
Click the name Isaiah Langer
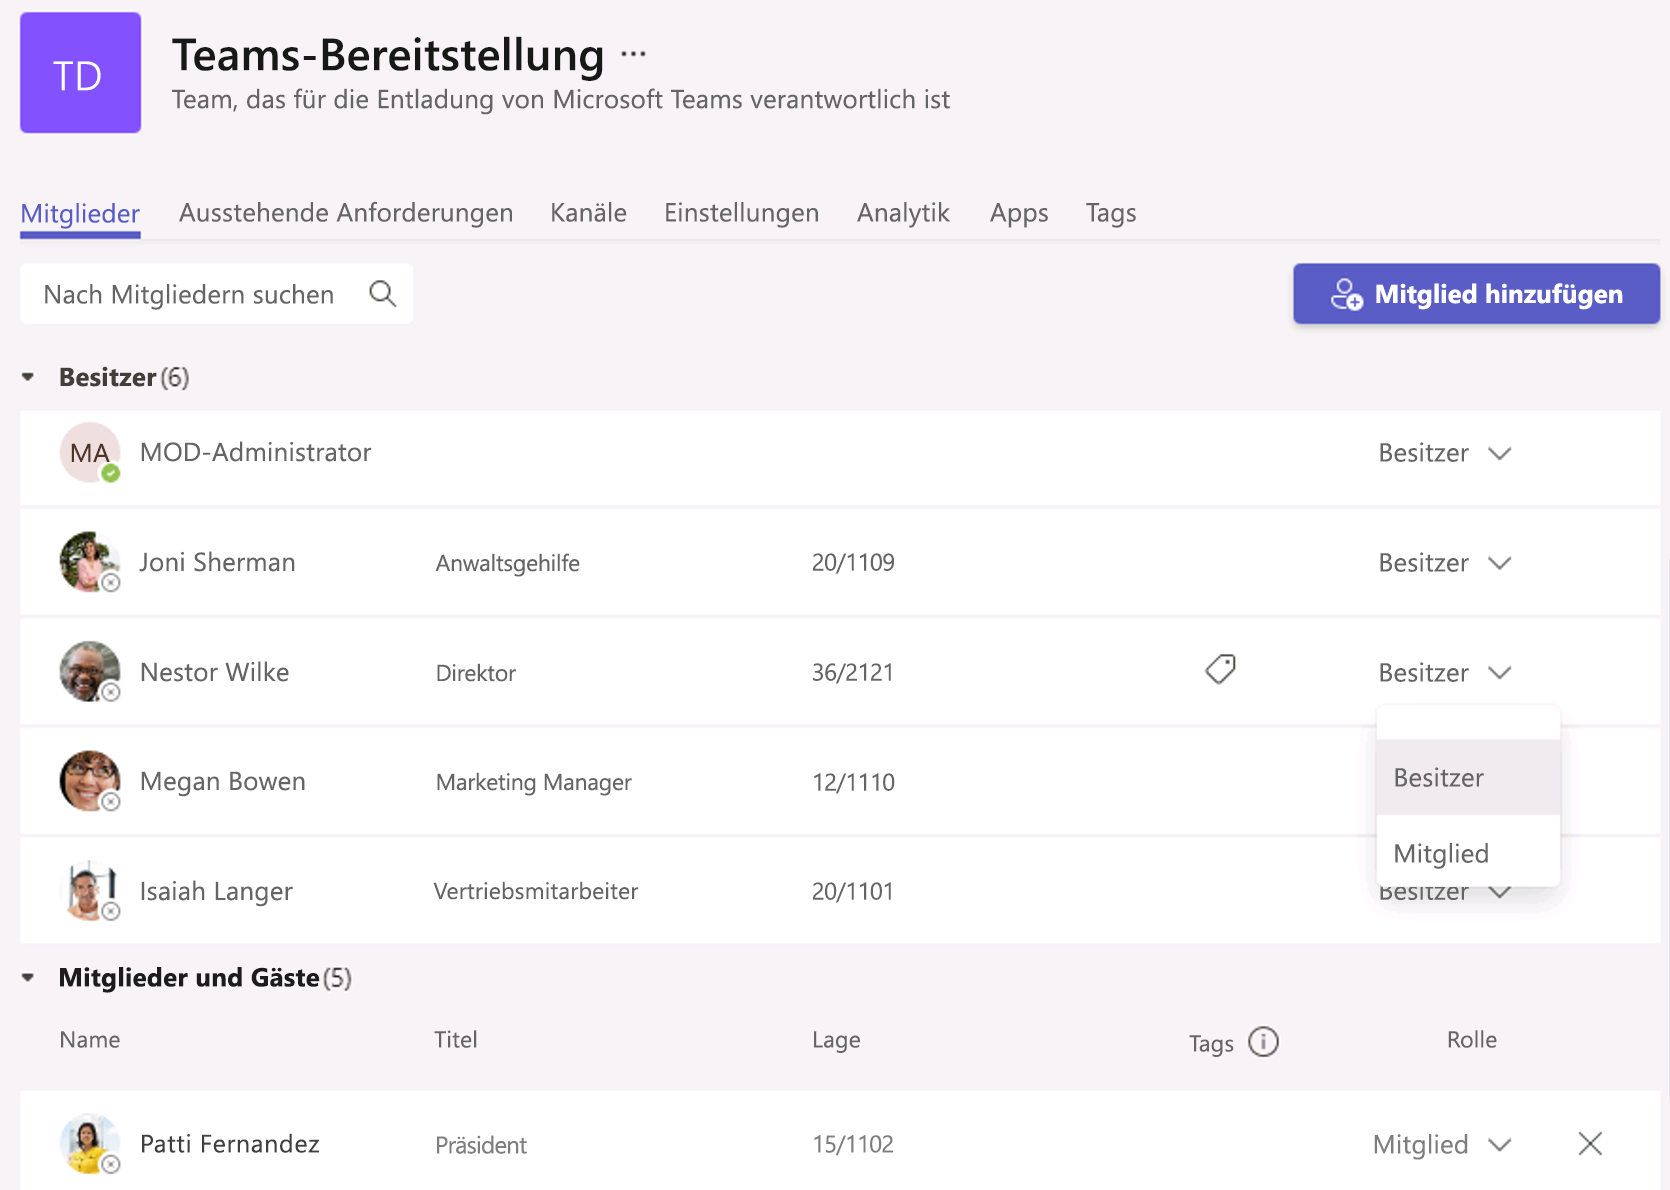click(x=216, y=891)
